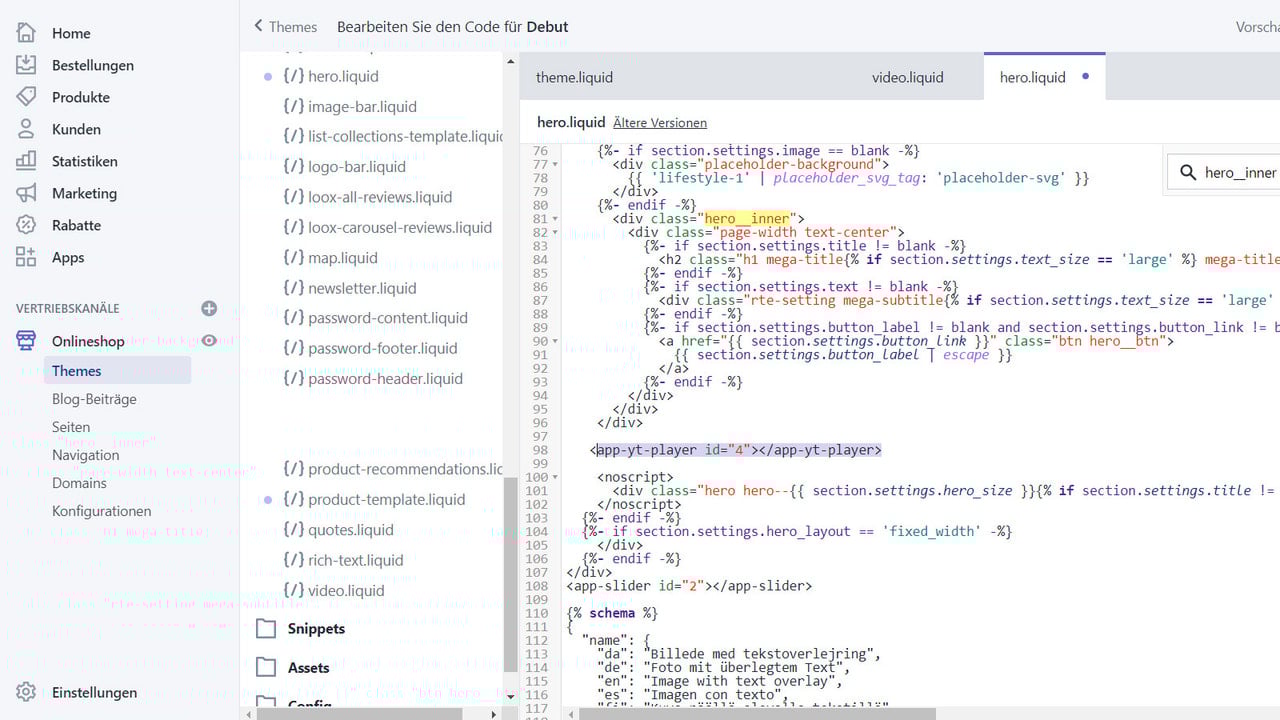This screenshot has height=720, width=1280.
Task: Open Konfigurationen submenu item
Action: [x=102, y=511]
